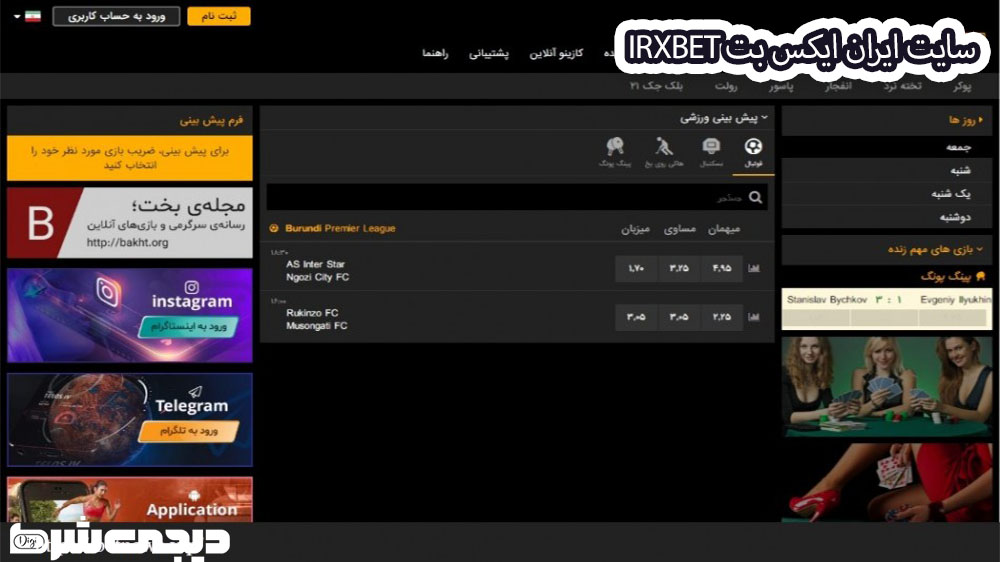
Task: Click the میهمان column header
Action: click(x=724, y=228)
